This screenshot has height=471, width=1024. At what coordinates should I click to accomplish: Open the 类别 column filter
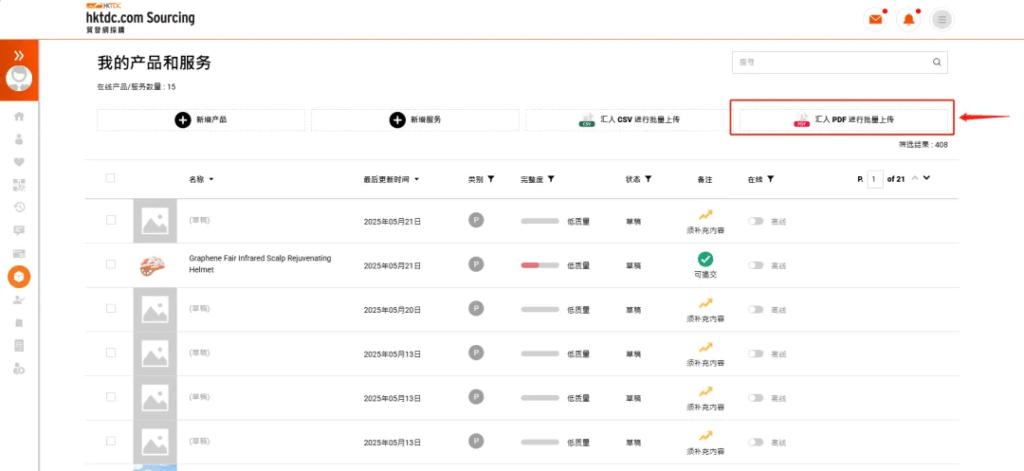[x=490, y=178]
